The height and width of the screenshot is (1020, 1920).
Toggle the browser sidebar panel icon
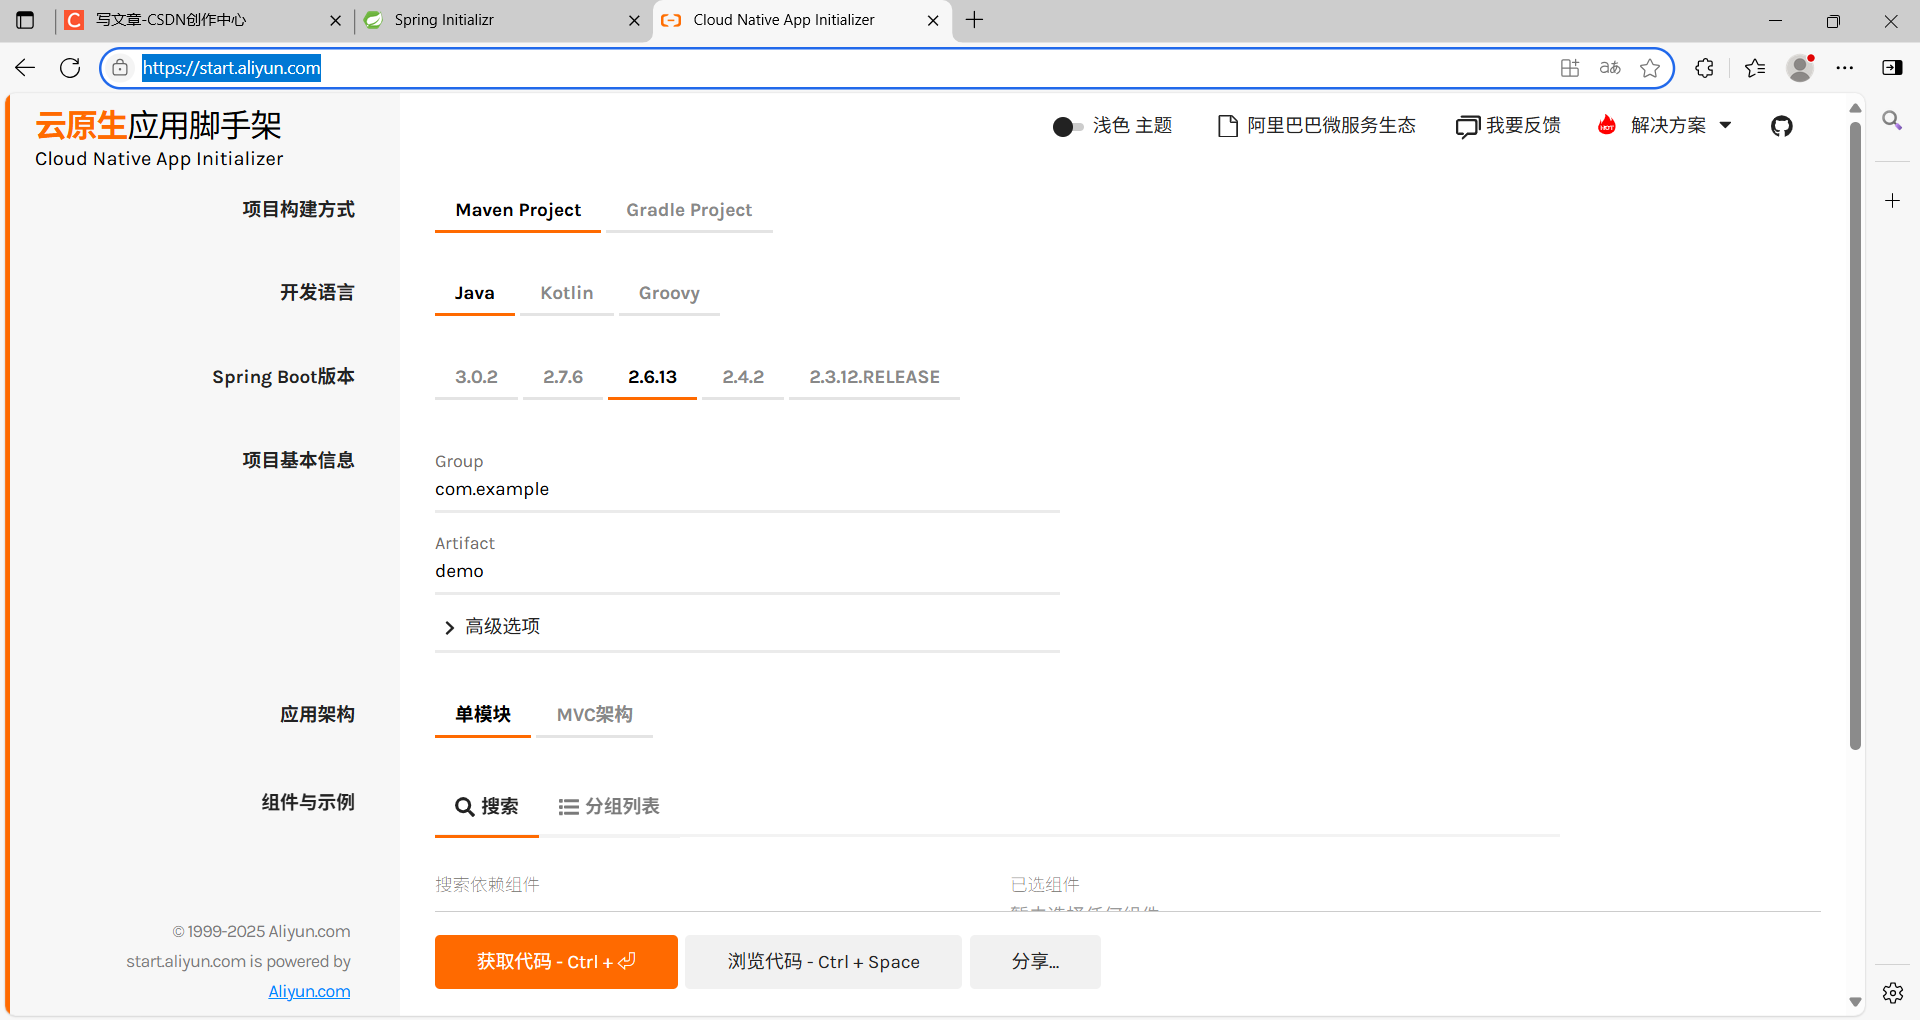[x=1892, y=68]
